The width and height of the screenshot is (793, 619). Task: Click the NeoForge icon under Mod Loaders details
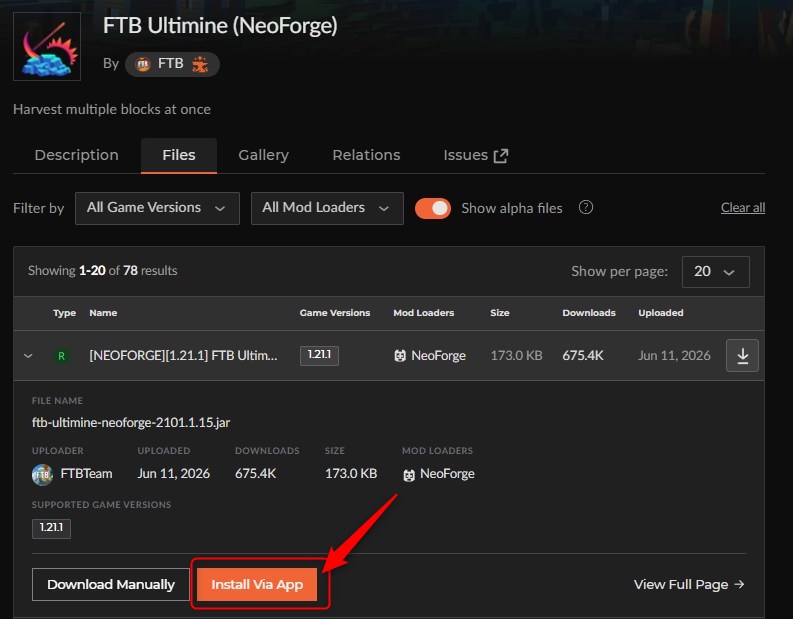(x=409, y=475)
